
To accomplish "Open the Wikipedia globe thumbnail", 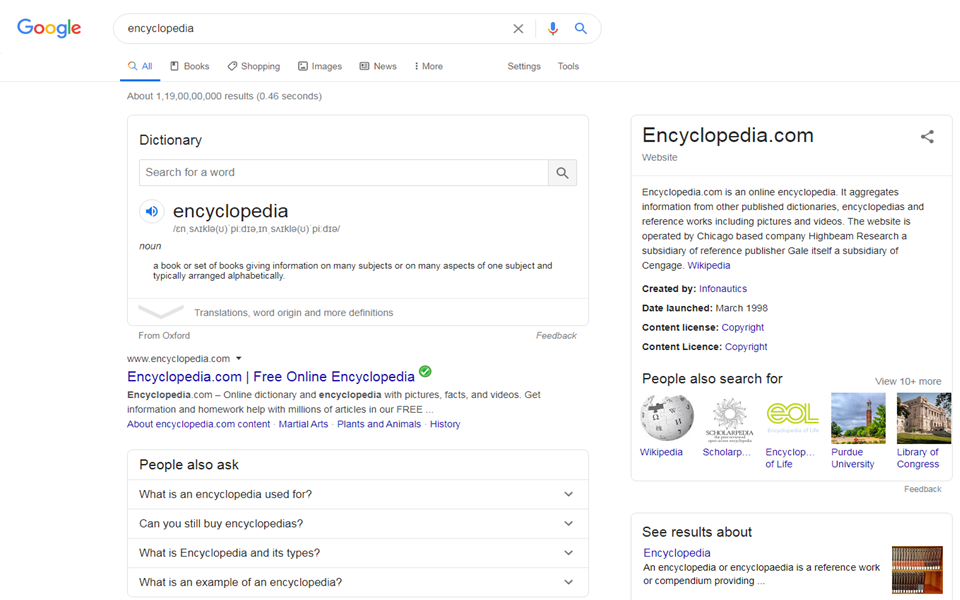I will tap(666, 418).
